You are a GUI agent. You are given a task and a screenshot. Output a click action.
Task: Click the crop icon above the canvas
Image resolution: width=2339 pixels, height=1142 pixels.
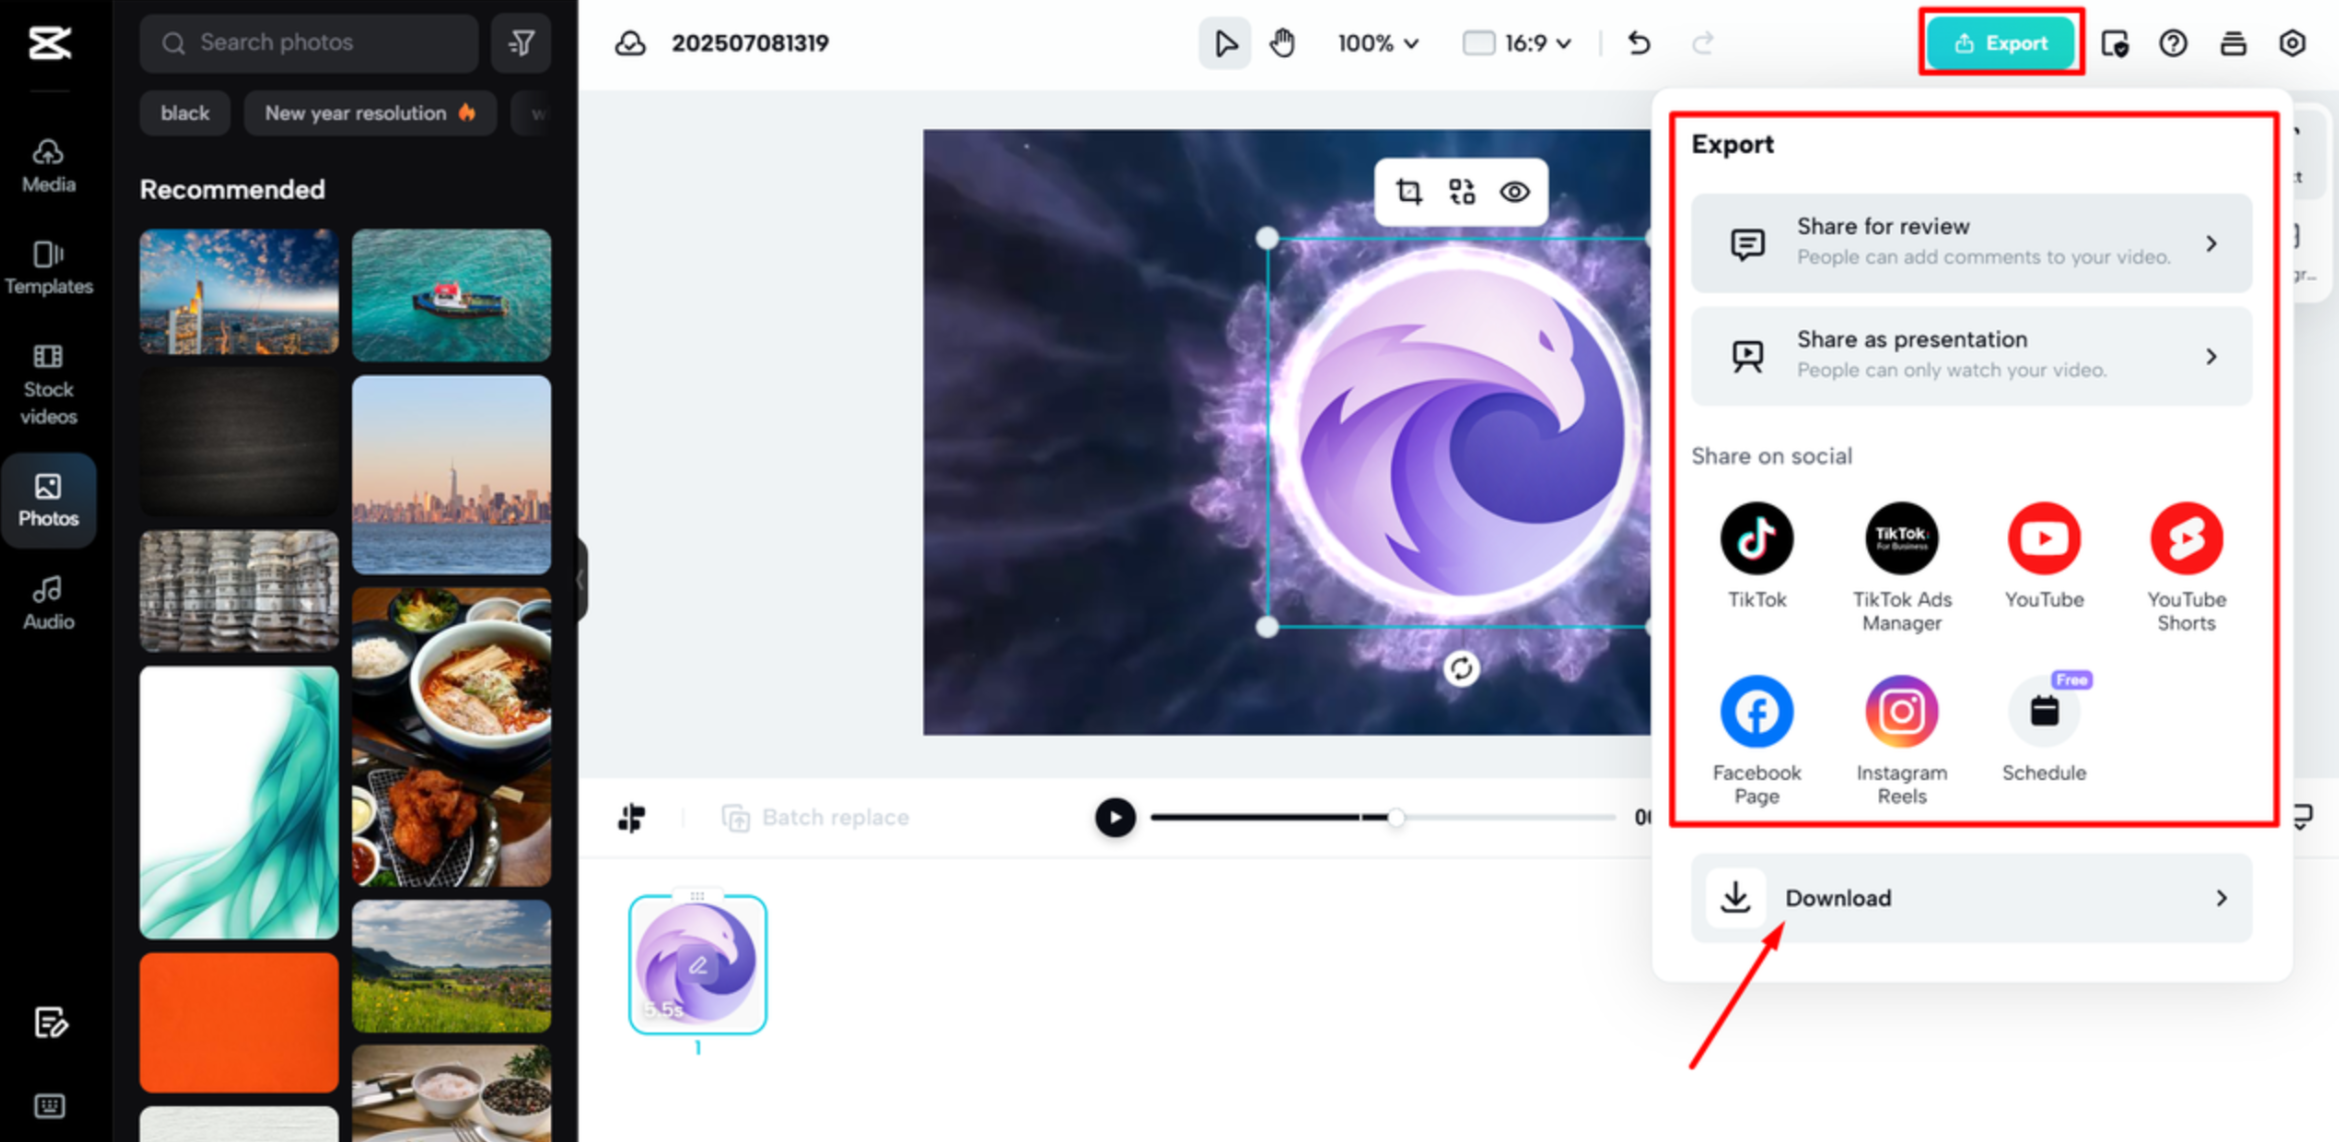(x=1408, y=191)
